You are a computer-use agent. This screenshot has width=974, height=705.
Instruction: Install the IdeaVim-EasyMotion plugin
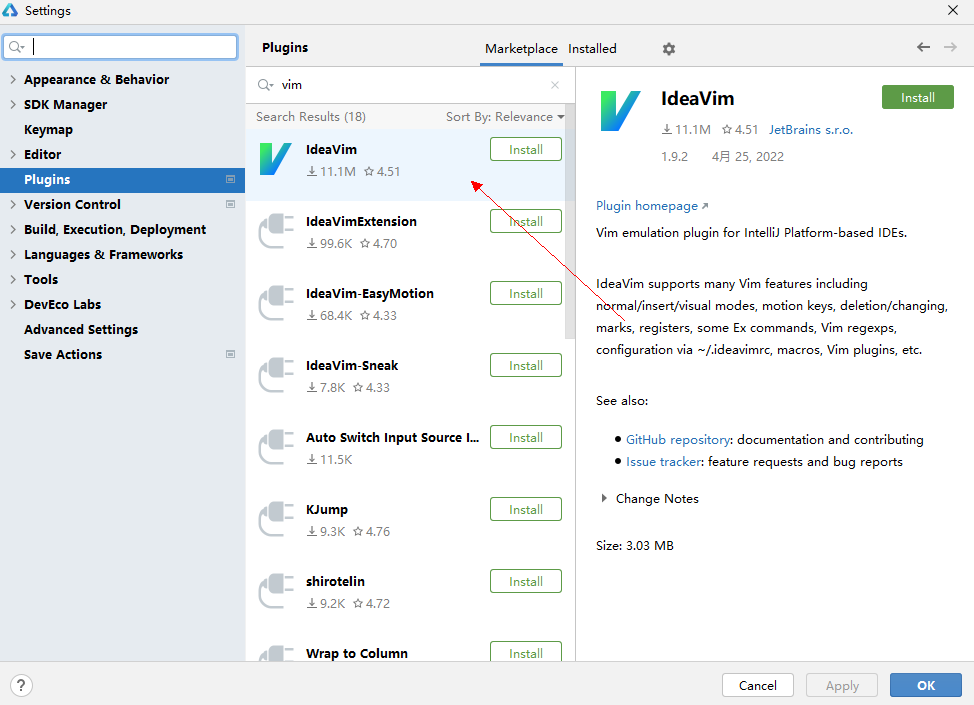click(x=526, y=293)
